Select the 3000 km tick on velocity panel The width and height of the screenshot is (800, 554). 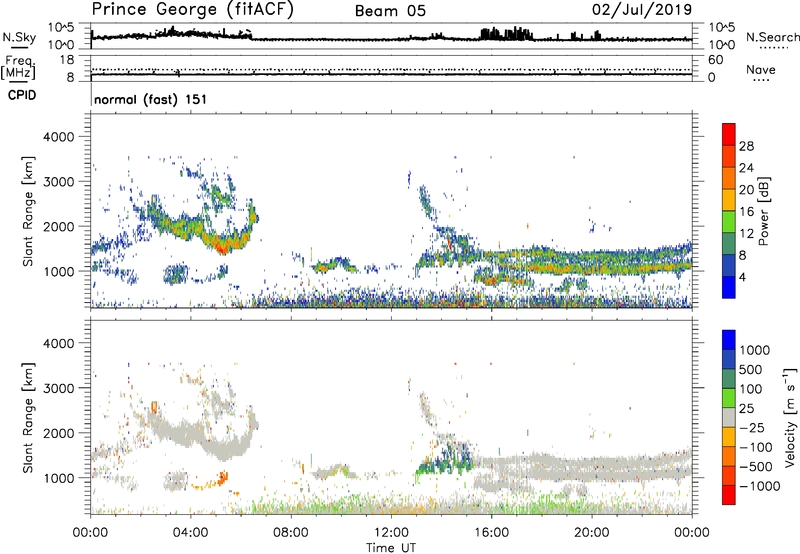(58, 388)
